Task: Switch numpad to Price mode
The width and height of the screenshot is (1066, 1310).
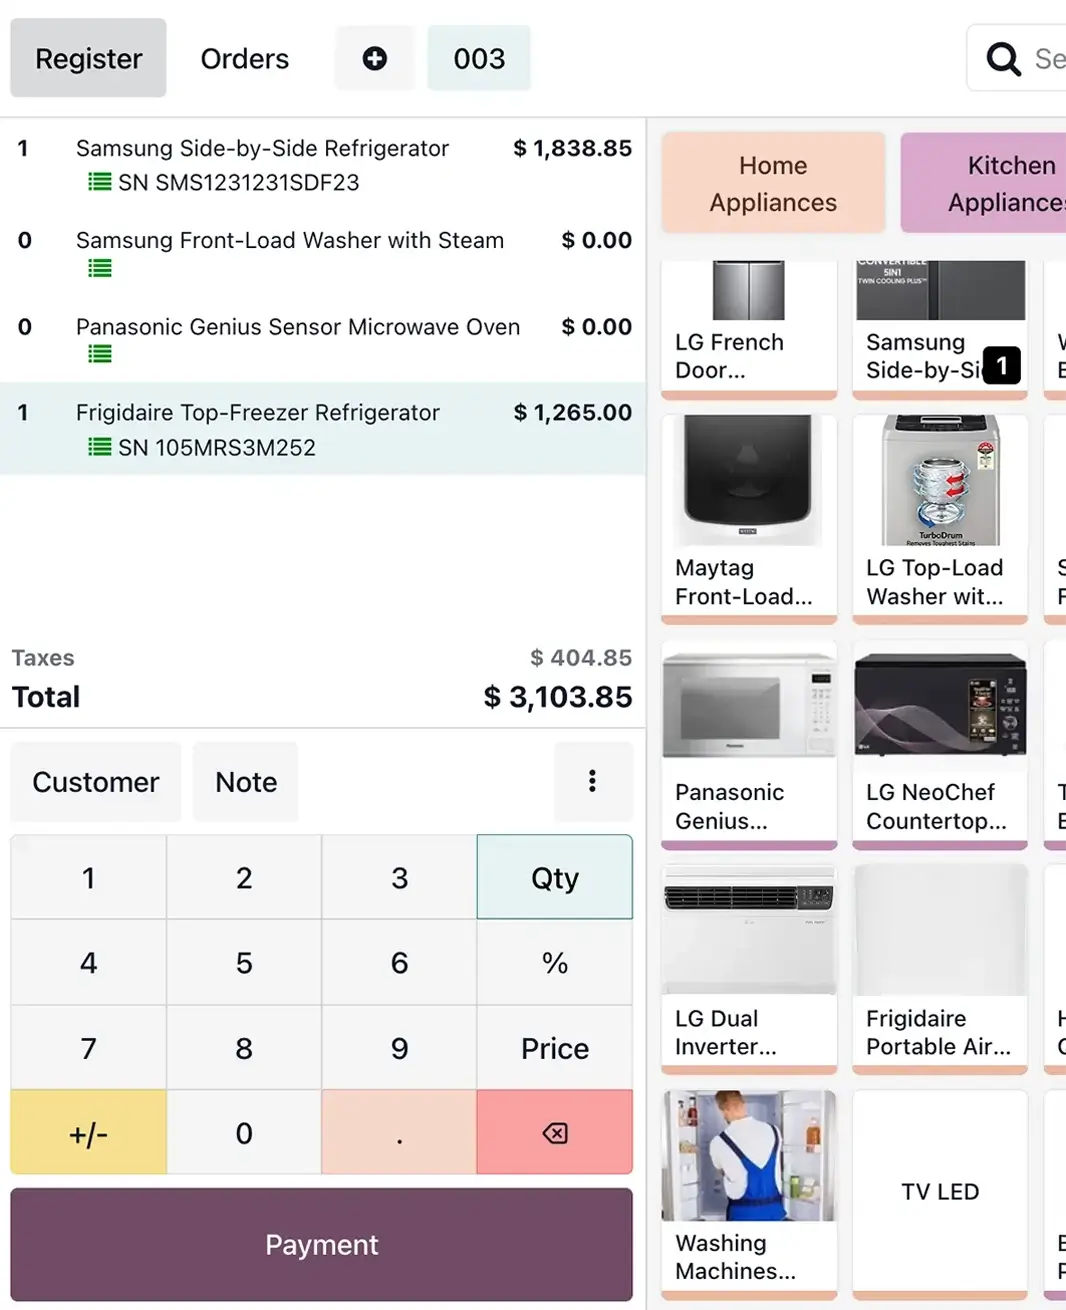Action: click(x=555, y=1048)
